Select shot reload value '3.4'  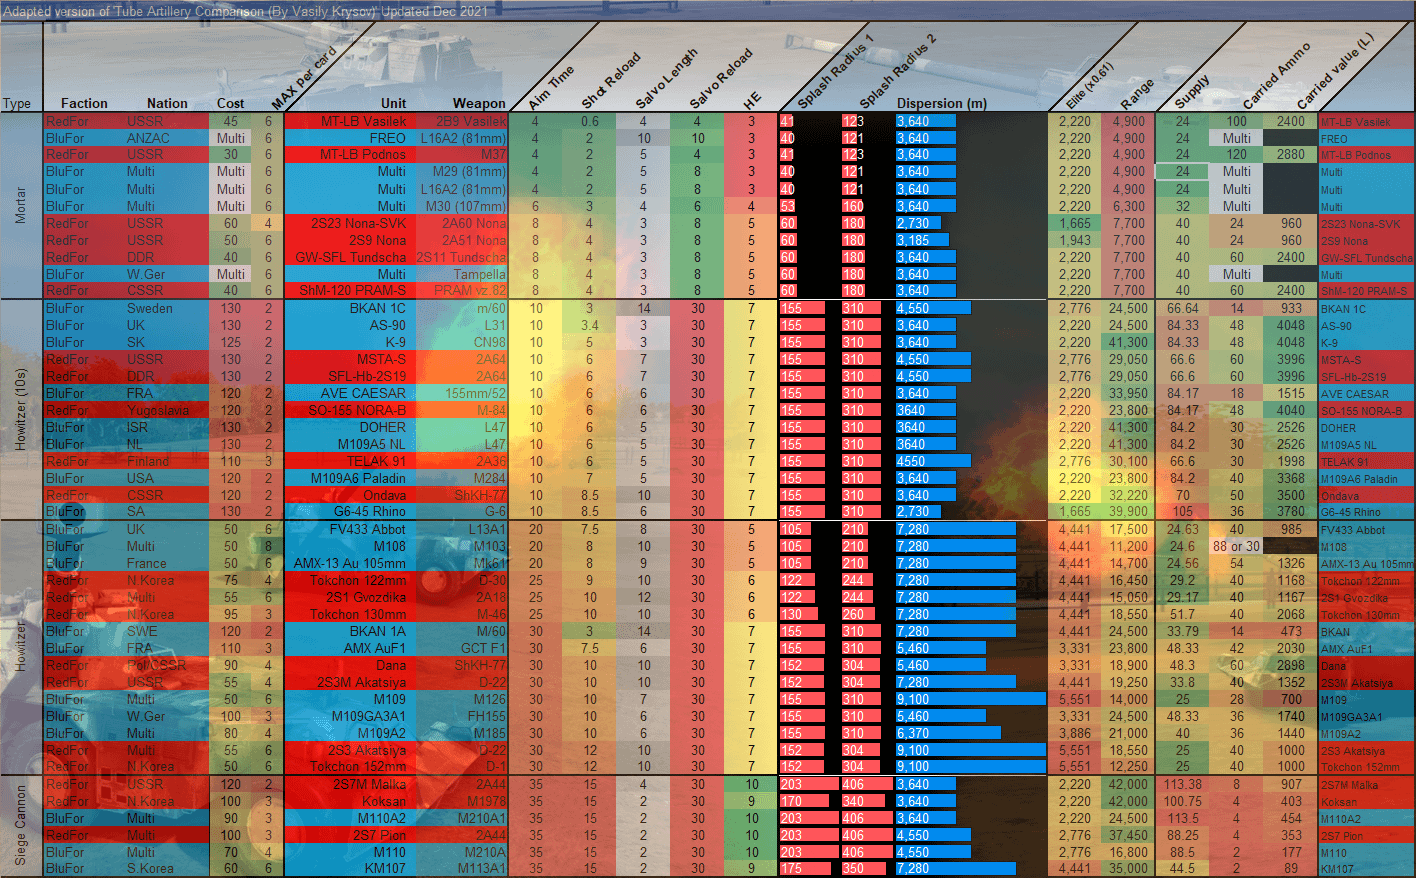click(589, 325)
